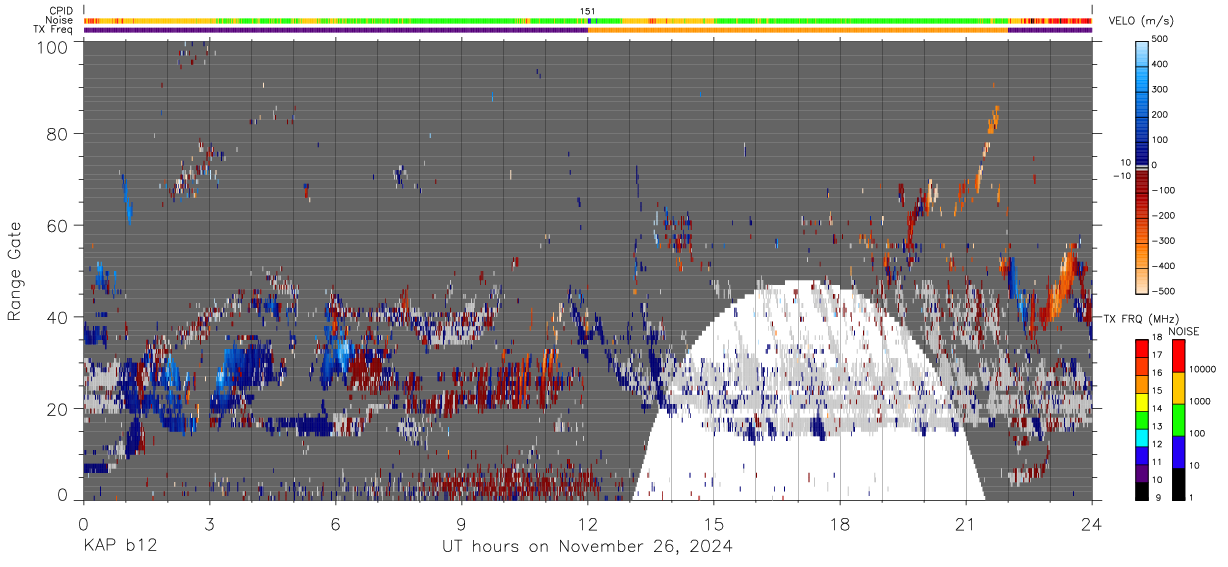Click the TX Freq row label
Viewport: 1228px width, 567px height.
57,30
